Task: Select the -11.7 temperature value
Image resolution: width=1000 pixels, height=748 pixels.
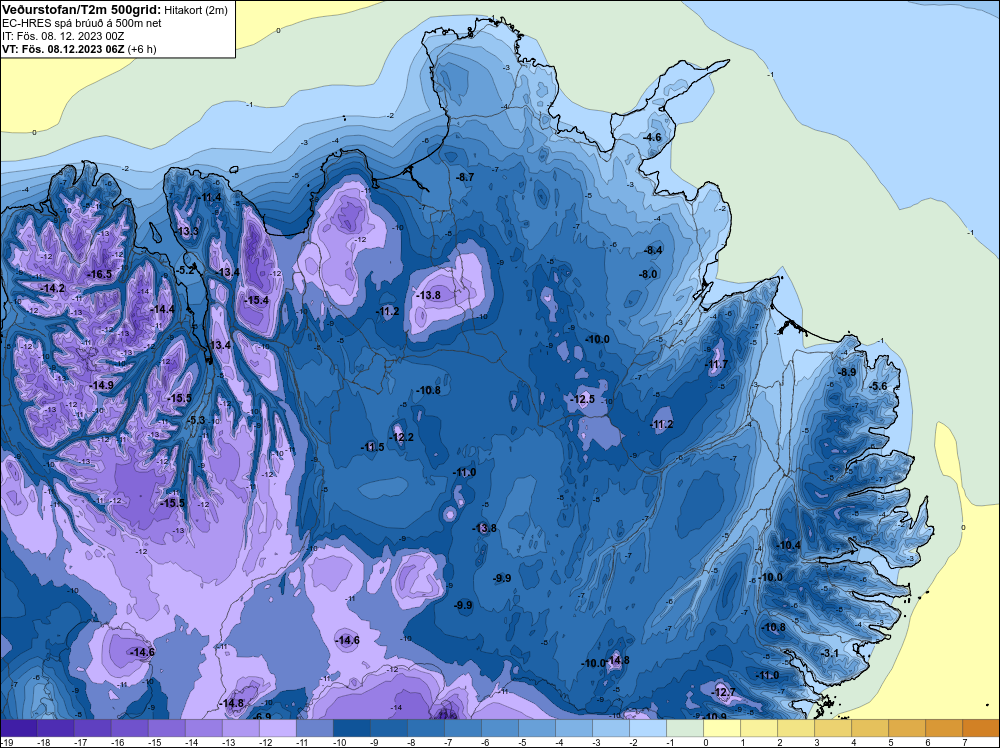Action: (x=717, y=365)
